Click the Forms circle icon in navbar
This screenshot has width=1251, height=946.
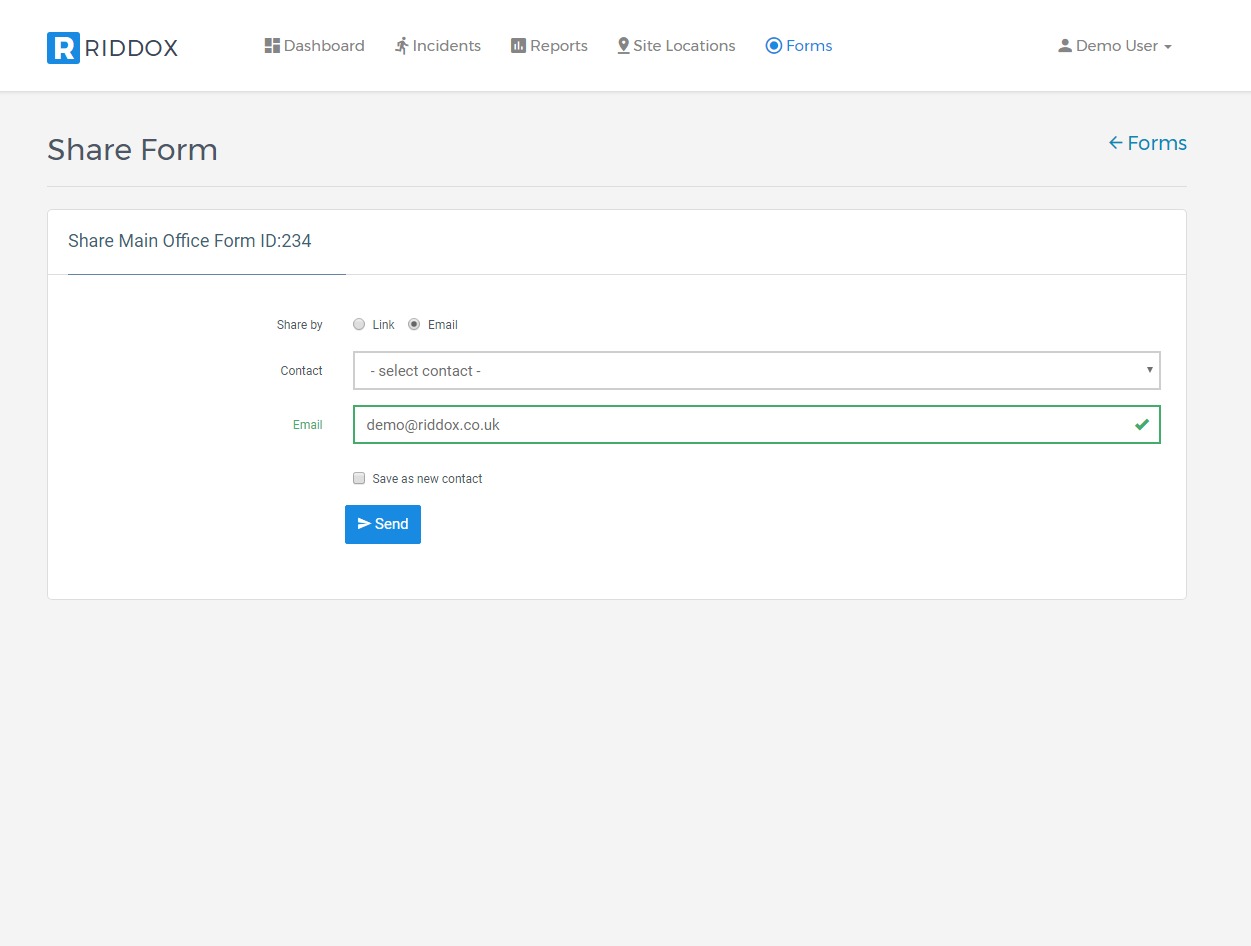coord(773,46)
